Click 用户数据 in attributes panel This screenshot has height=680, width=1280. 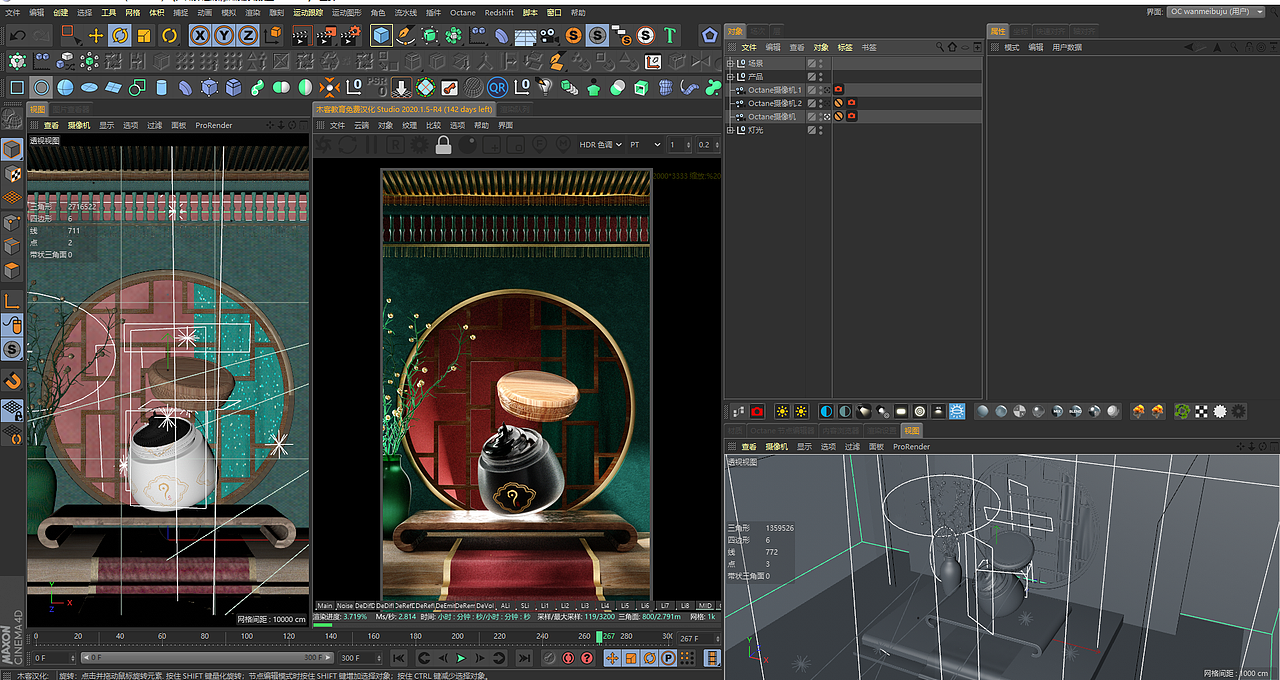tap(1066, 47)
